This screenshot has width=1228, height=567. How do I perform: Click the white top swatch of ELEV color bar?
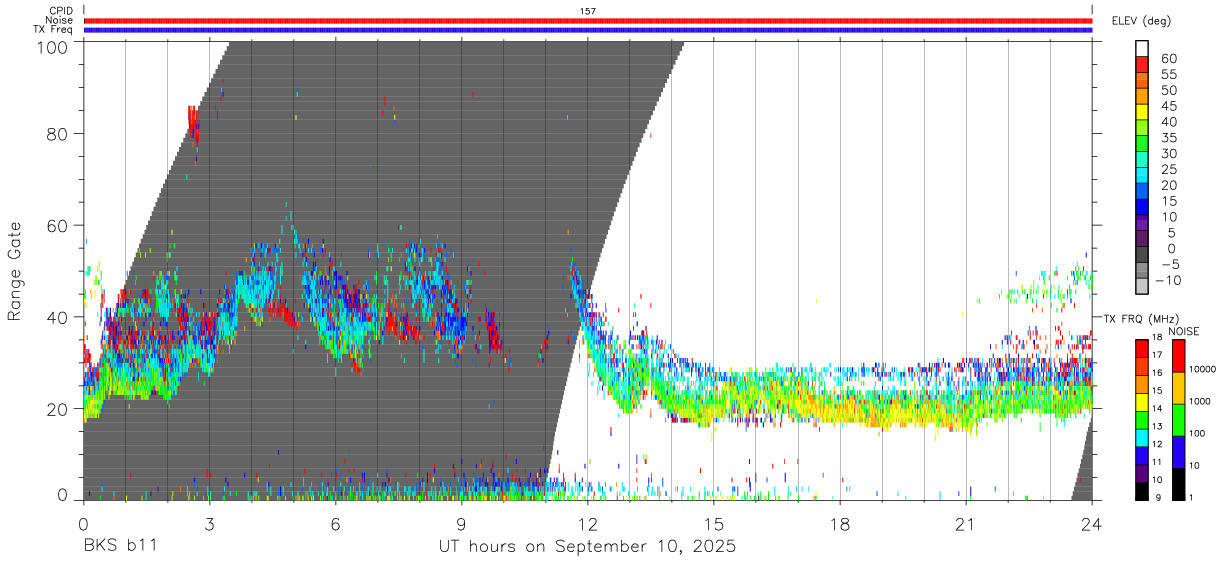(1142, 49)
